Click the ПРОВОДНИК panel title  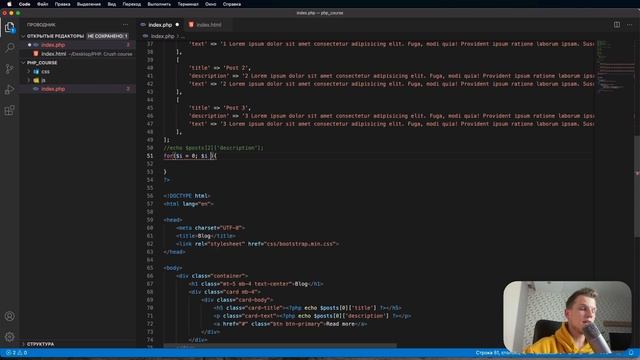tap(41, 24)
